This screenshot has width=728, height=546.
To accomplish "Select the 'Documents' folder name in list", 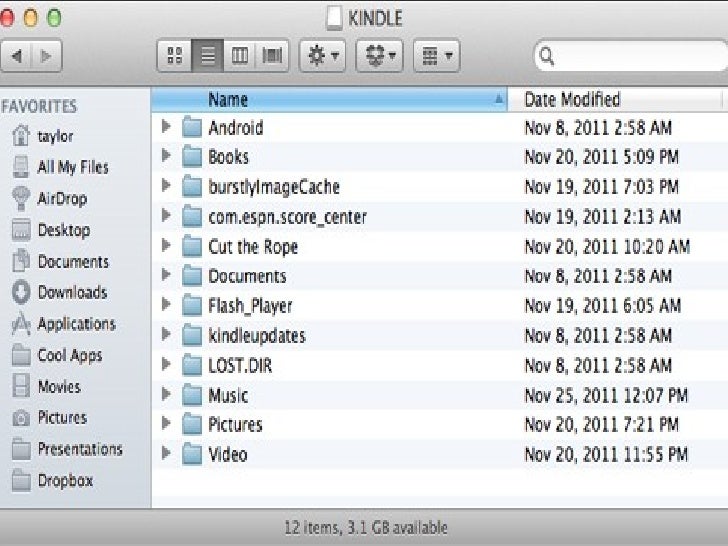I will [247, 276].
